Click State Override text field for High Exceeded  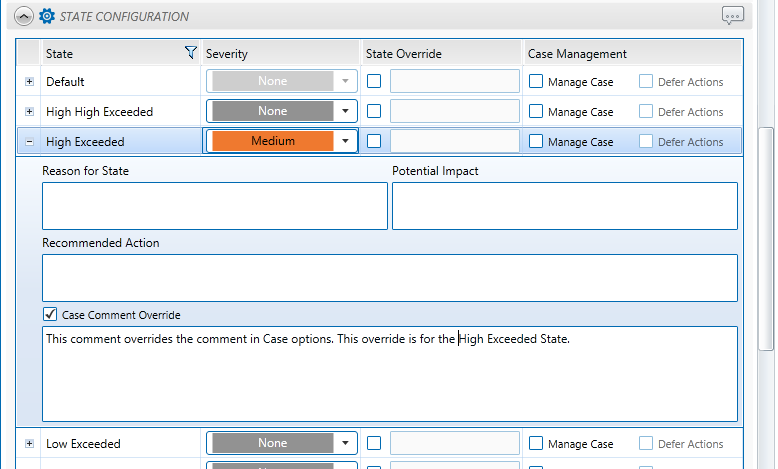coord(455,141)
